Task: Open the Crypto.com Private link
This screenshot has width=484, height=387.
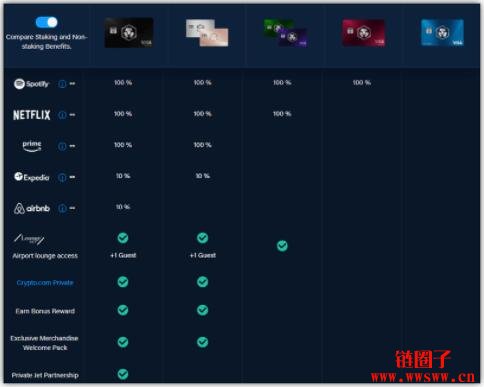Action: [45, 283]
